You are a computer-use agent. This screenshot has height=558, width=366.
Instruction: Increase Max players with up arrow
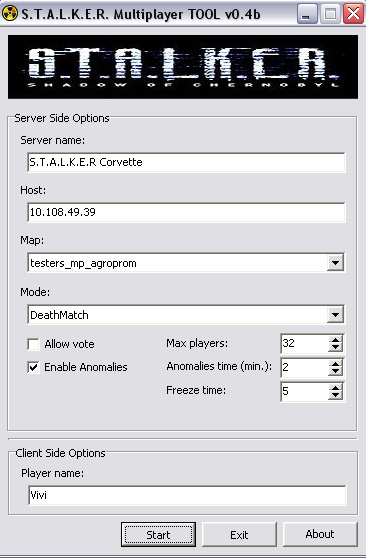(x=335, y=339)
